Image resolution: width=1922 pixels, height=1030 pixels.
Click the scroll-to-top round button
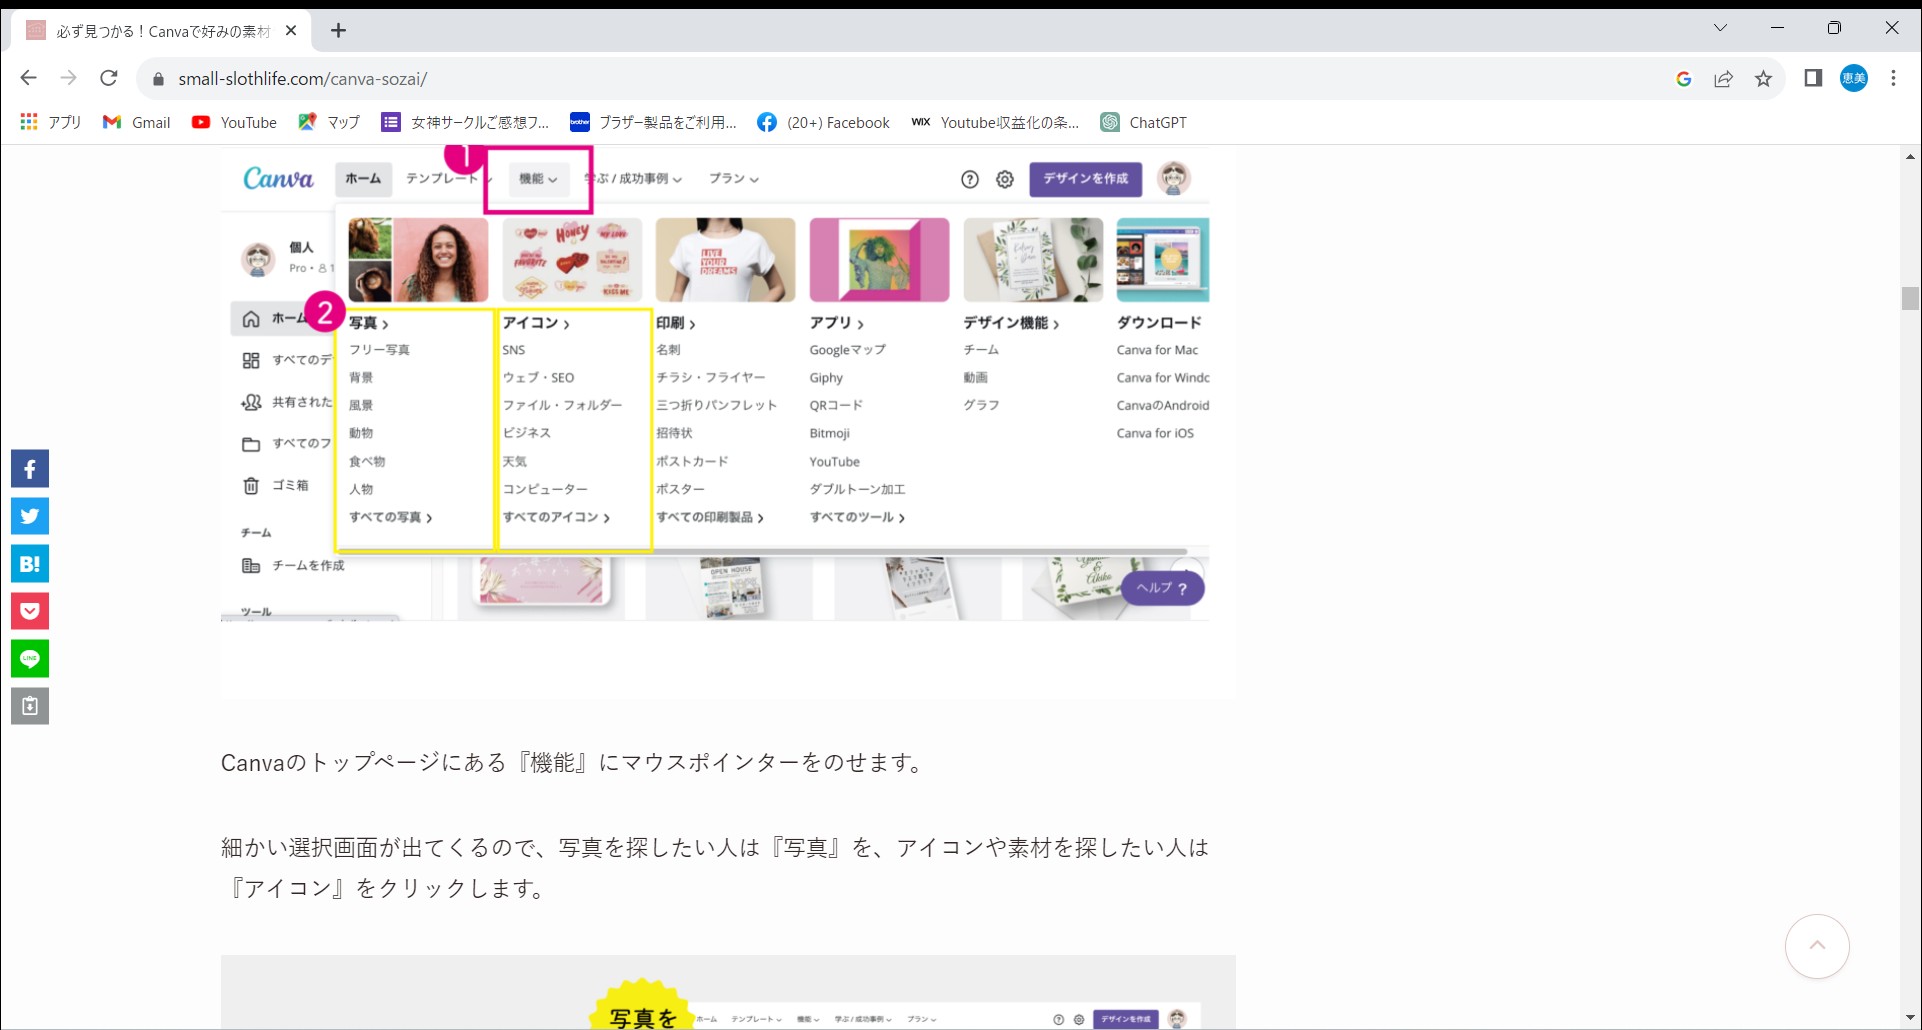coord(1817,946)
